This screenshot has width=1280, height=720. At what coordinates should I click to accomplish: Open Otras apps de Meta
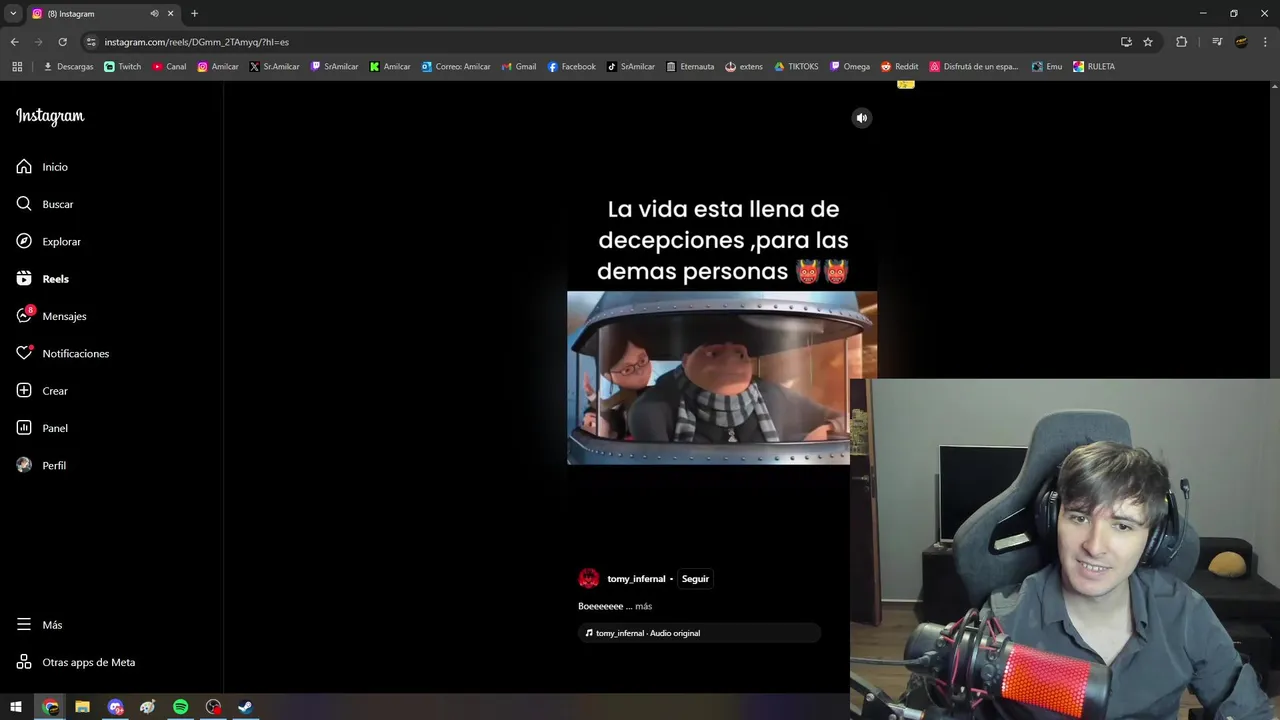coord(75,662)
